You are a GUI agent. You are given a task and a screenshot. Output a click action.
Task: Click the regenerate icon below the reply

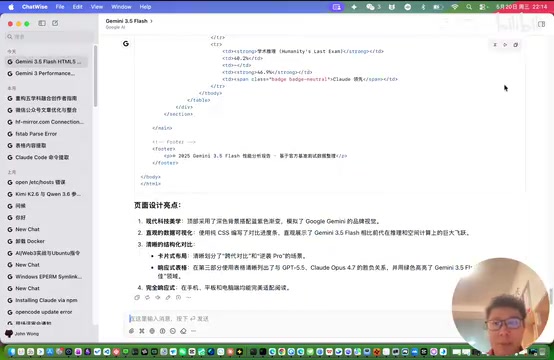147,297
